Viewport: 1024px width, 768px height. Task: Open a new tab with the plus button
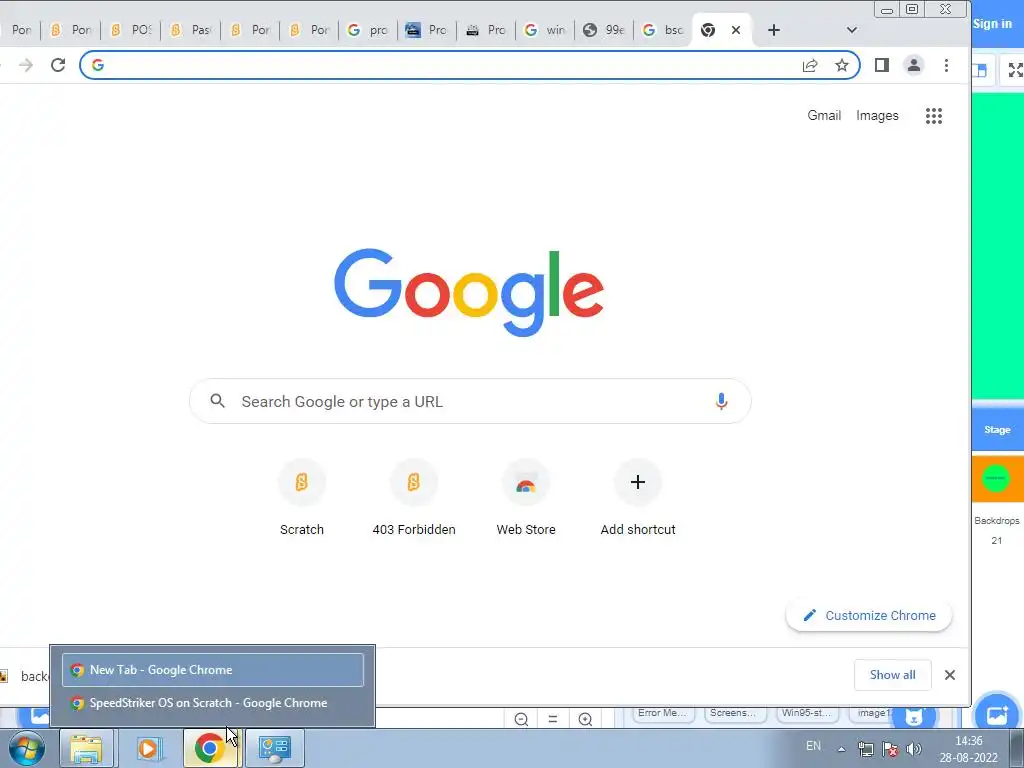774,30
